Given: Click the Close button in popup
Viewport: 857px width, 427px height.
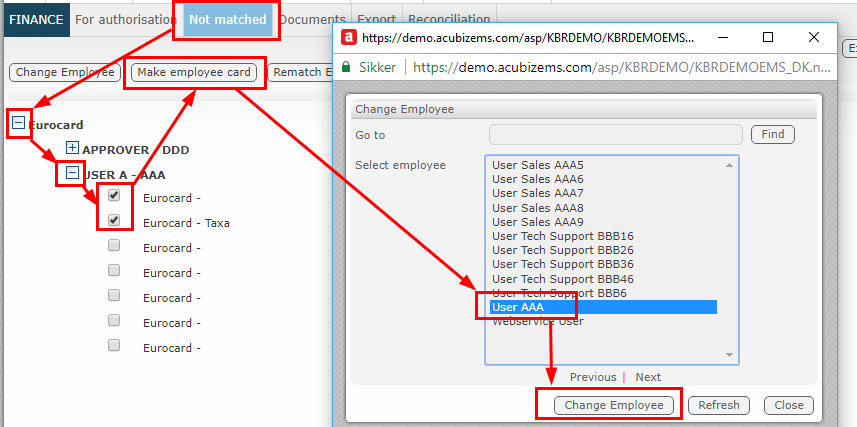Looking at the screenshot, I should click(x=789, y=405).
